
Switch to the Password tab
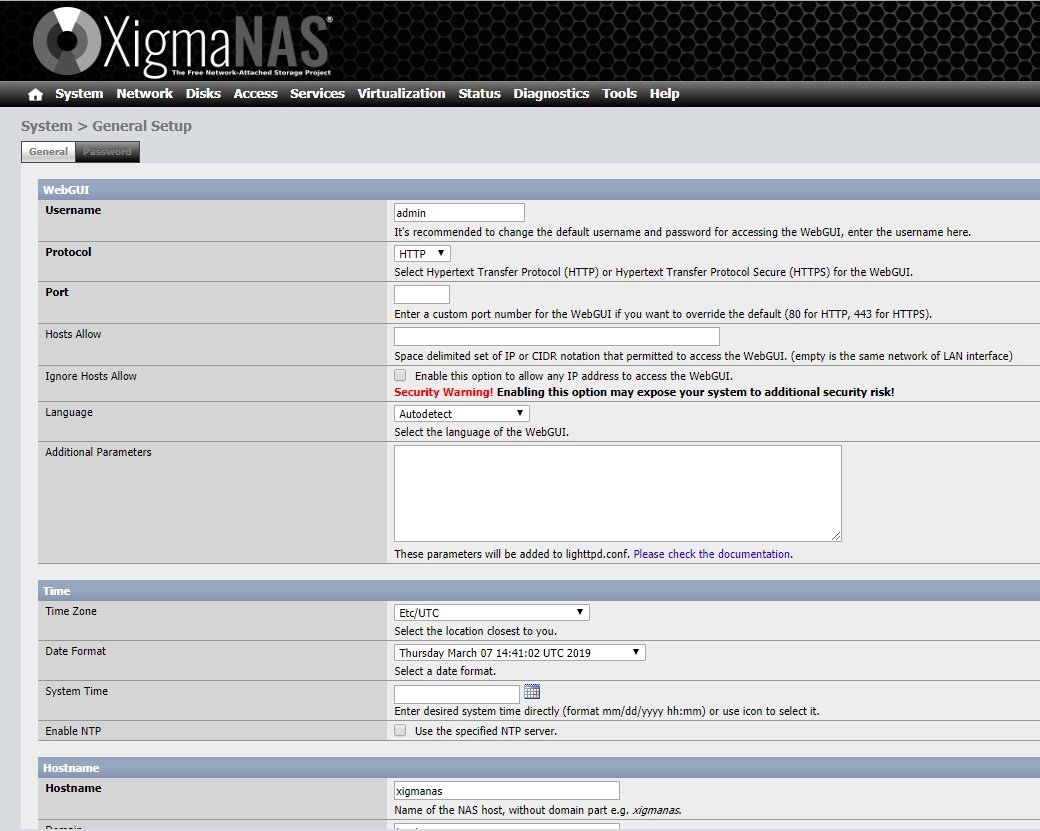107,152
